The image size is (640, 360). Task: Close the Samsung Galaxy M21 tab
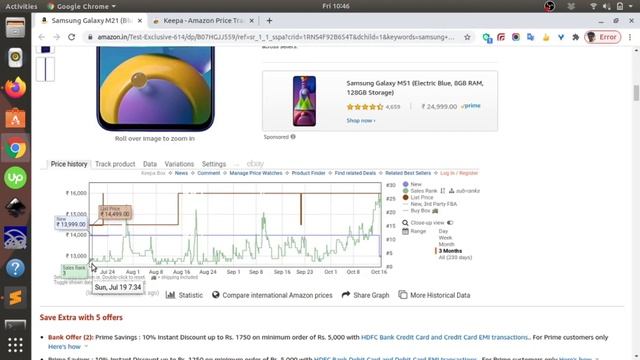coord(140,20)
